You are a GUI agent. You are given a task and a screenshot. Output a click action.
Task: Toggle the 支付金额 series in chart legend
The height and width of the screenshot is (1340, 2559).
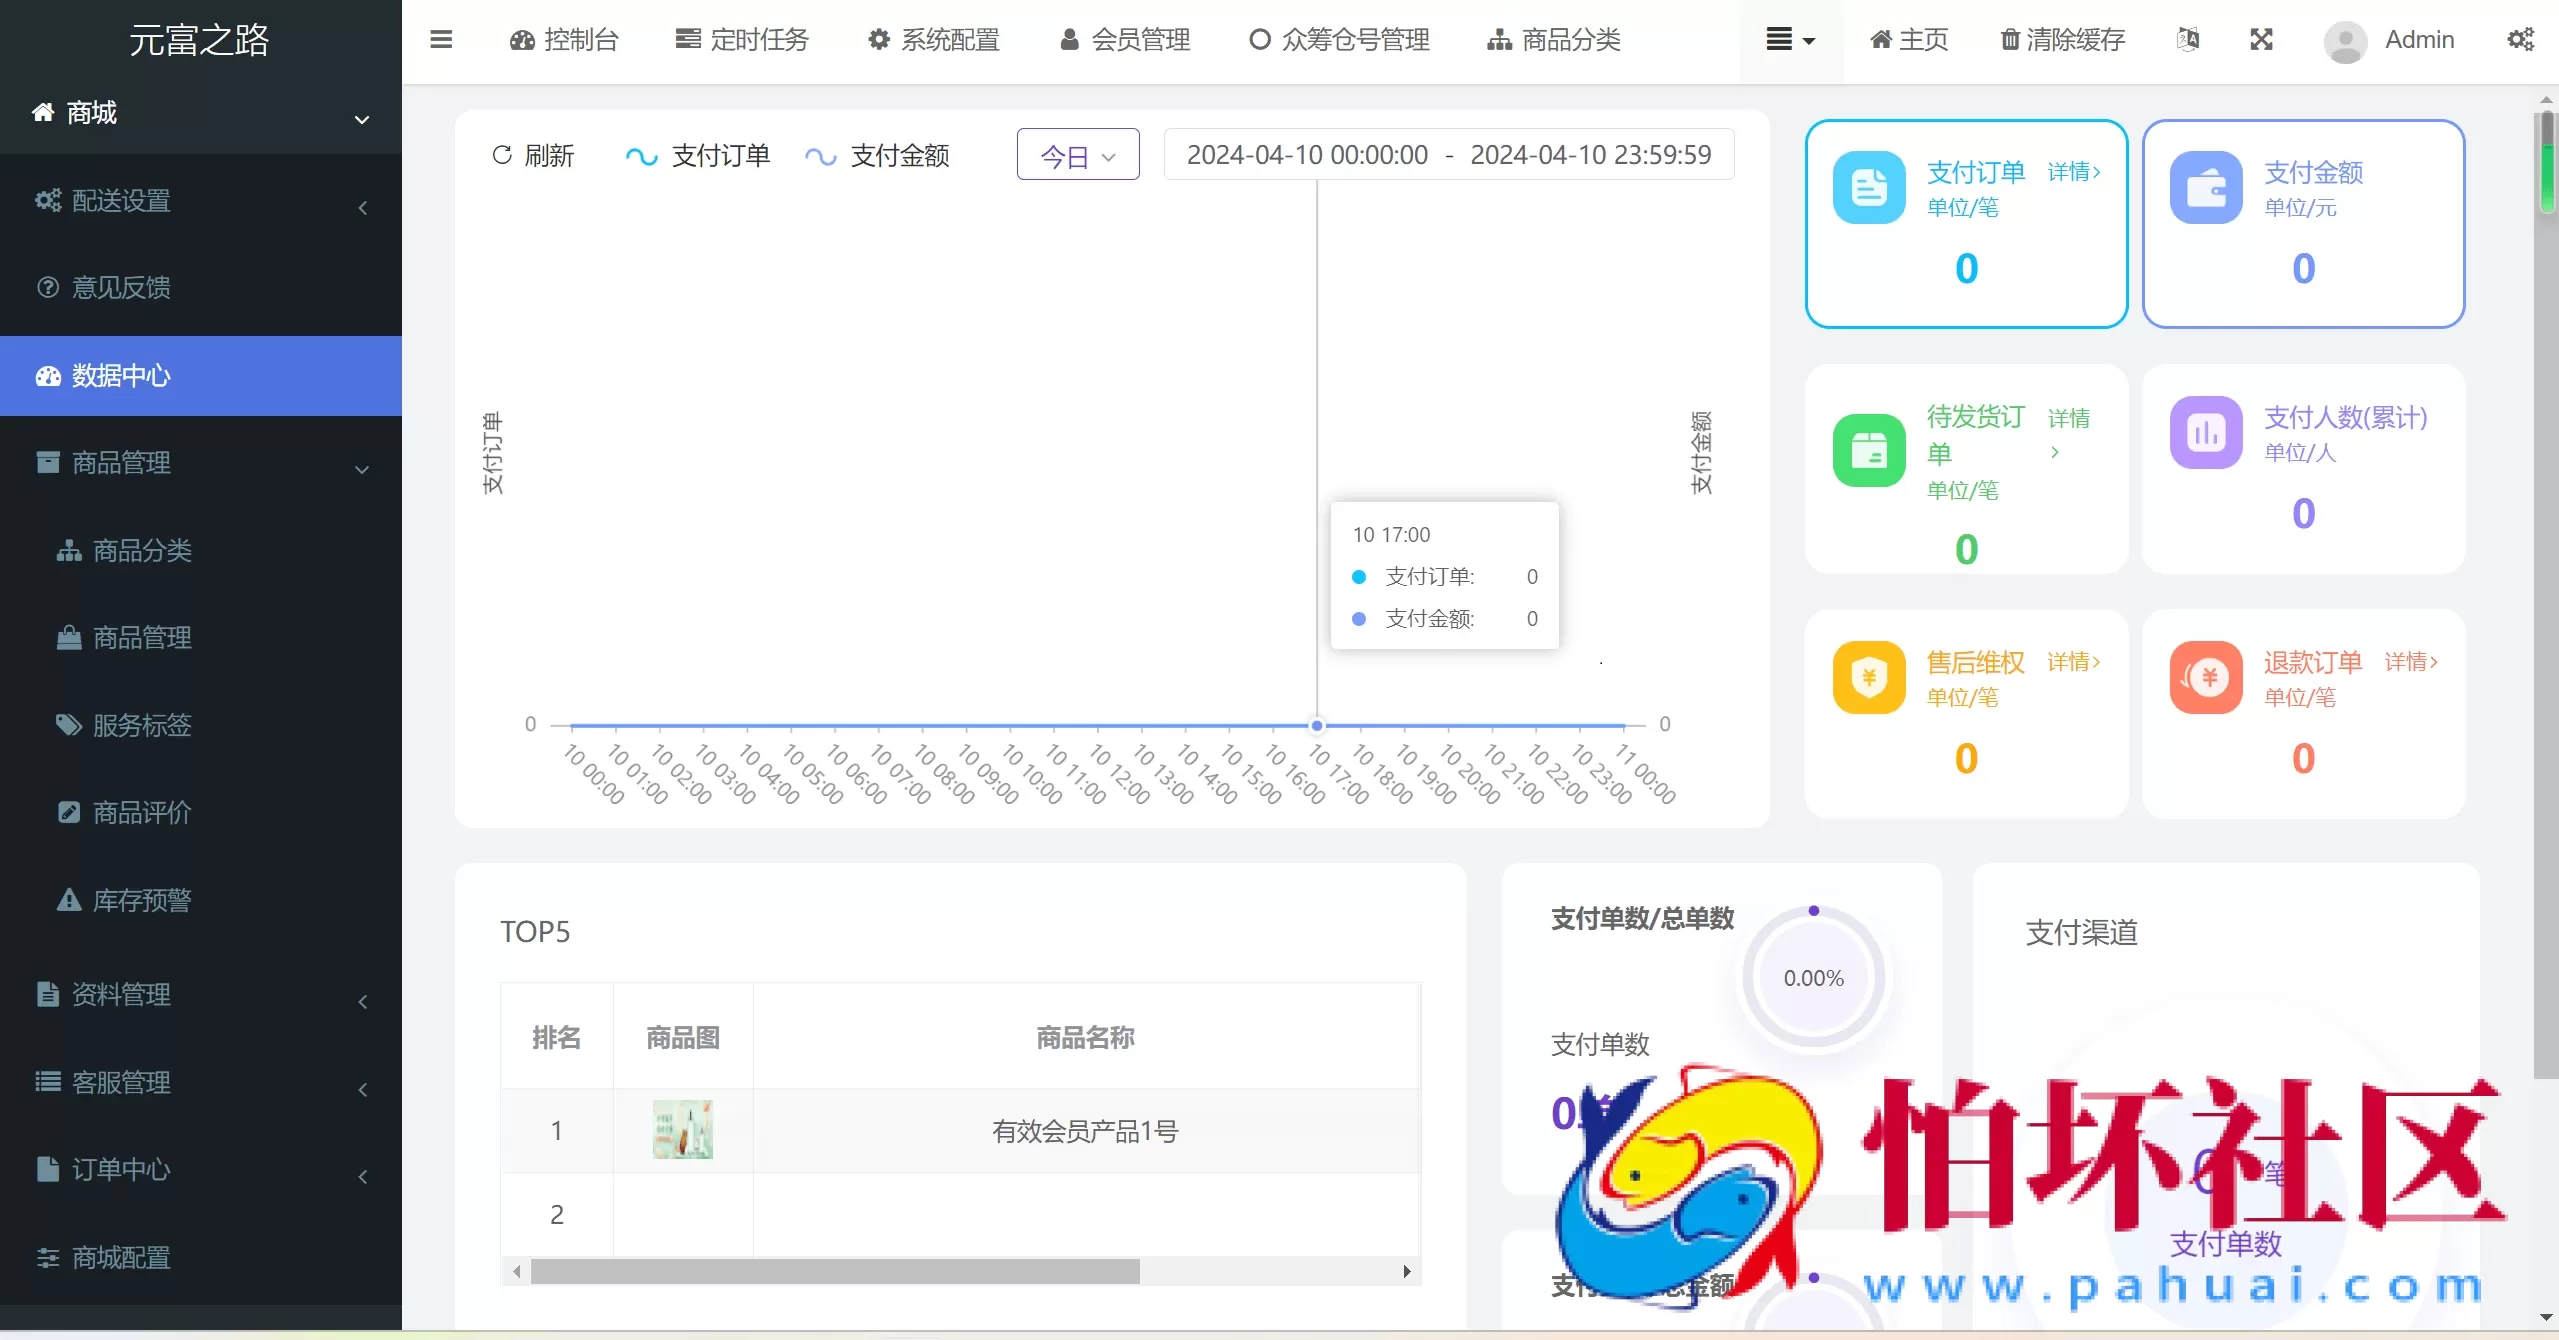point(878,155)
